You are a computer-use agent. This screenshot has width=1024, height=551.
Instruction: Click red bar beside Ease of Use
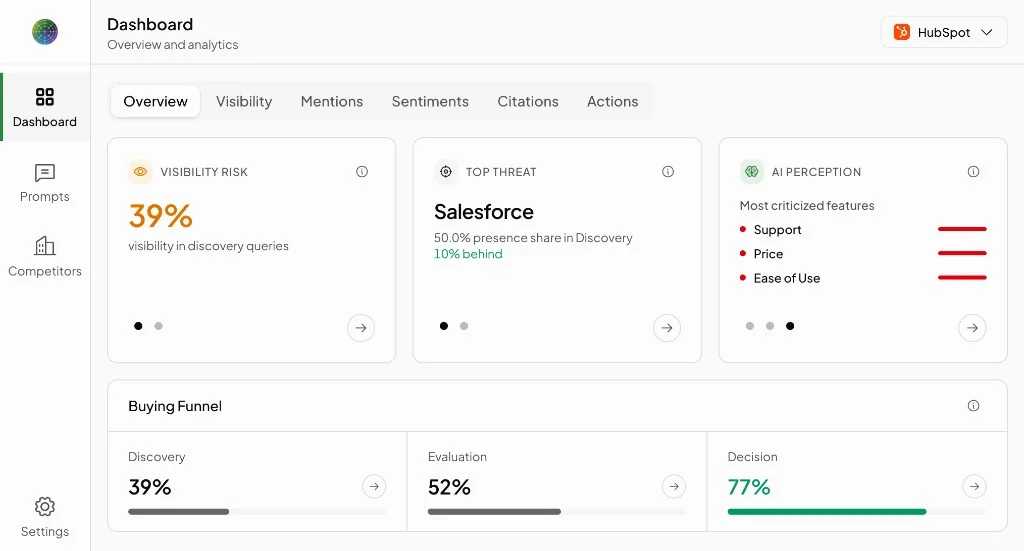(x=962, y=277)
